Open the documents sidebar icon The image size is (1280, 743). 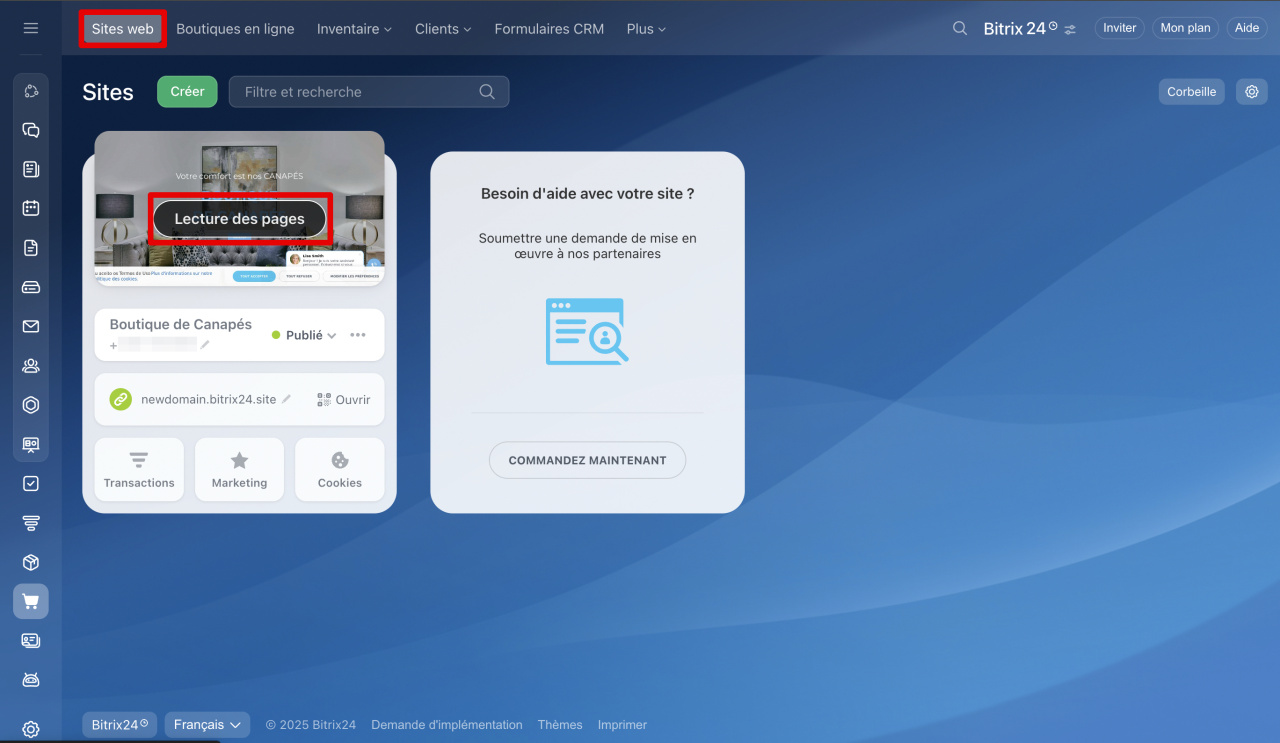[31, 248]
